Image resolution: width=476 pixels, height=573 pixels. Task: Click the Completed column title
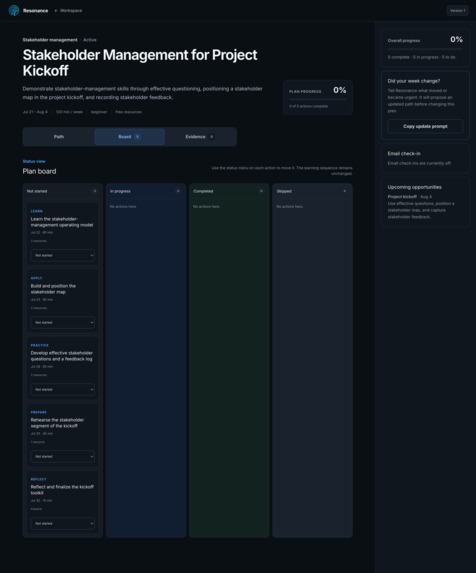(203, 191)
